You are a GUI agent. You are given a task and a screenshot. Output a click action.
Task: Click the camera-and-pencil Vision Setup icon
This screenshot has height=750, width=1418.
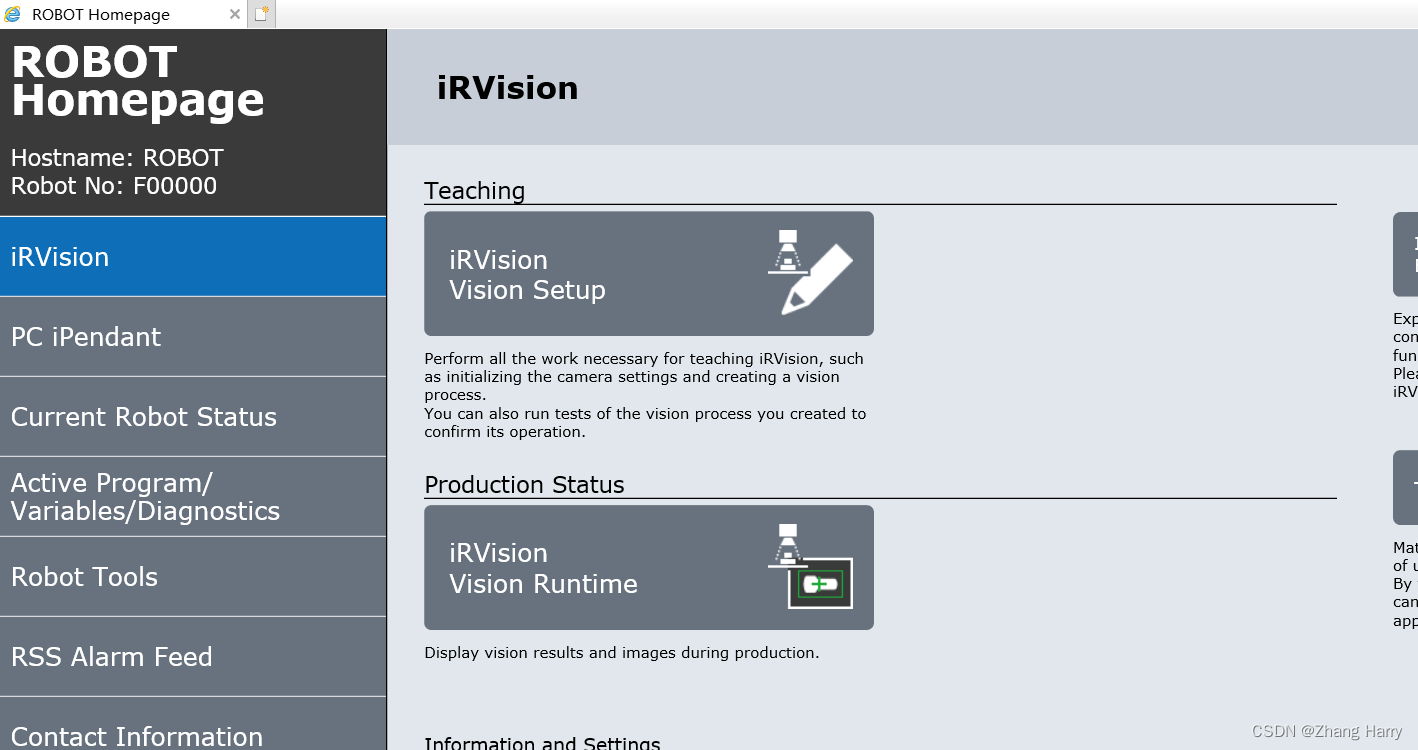(810, 273)
